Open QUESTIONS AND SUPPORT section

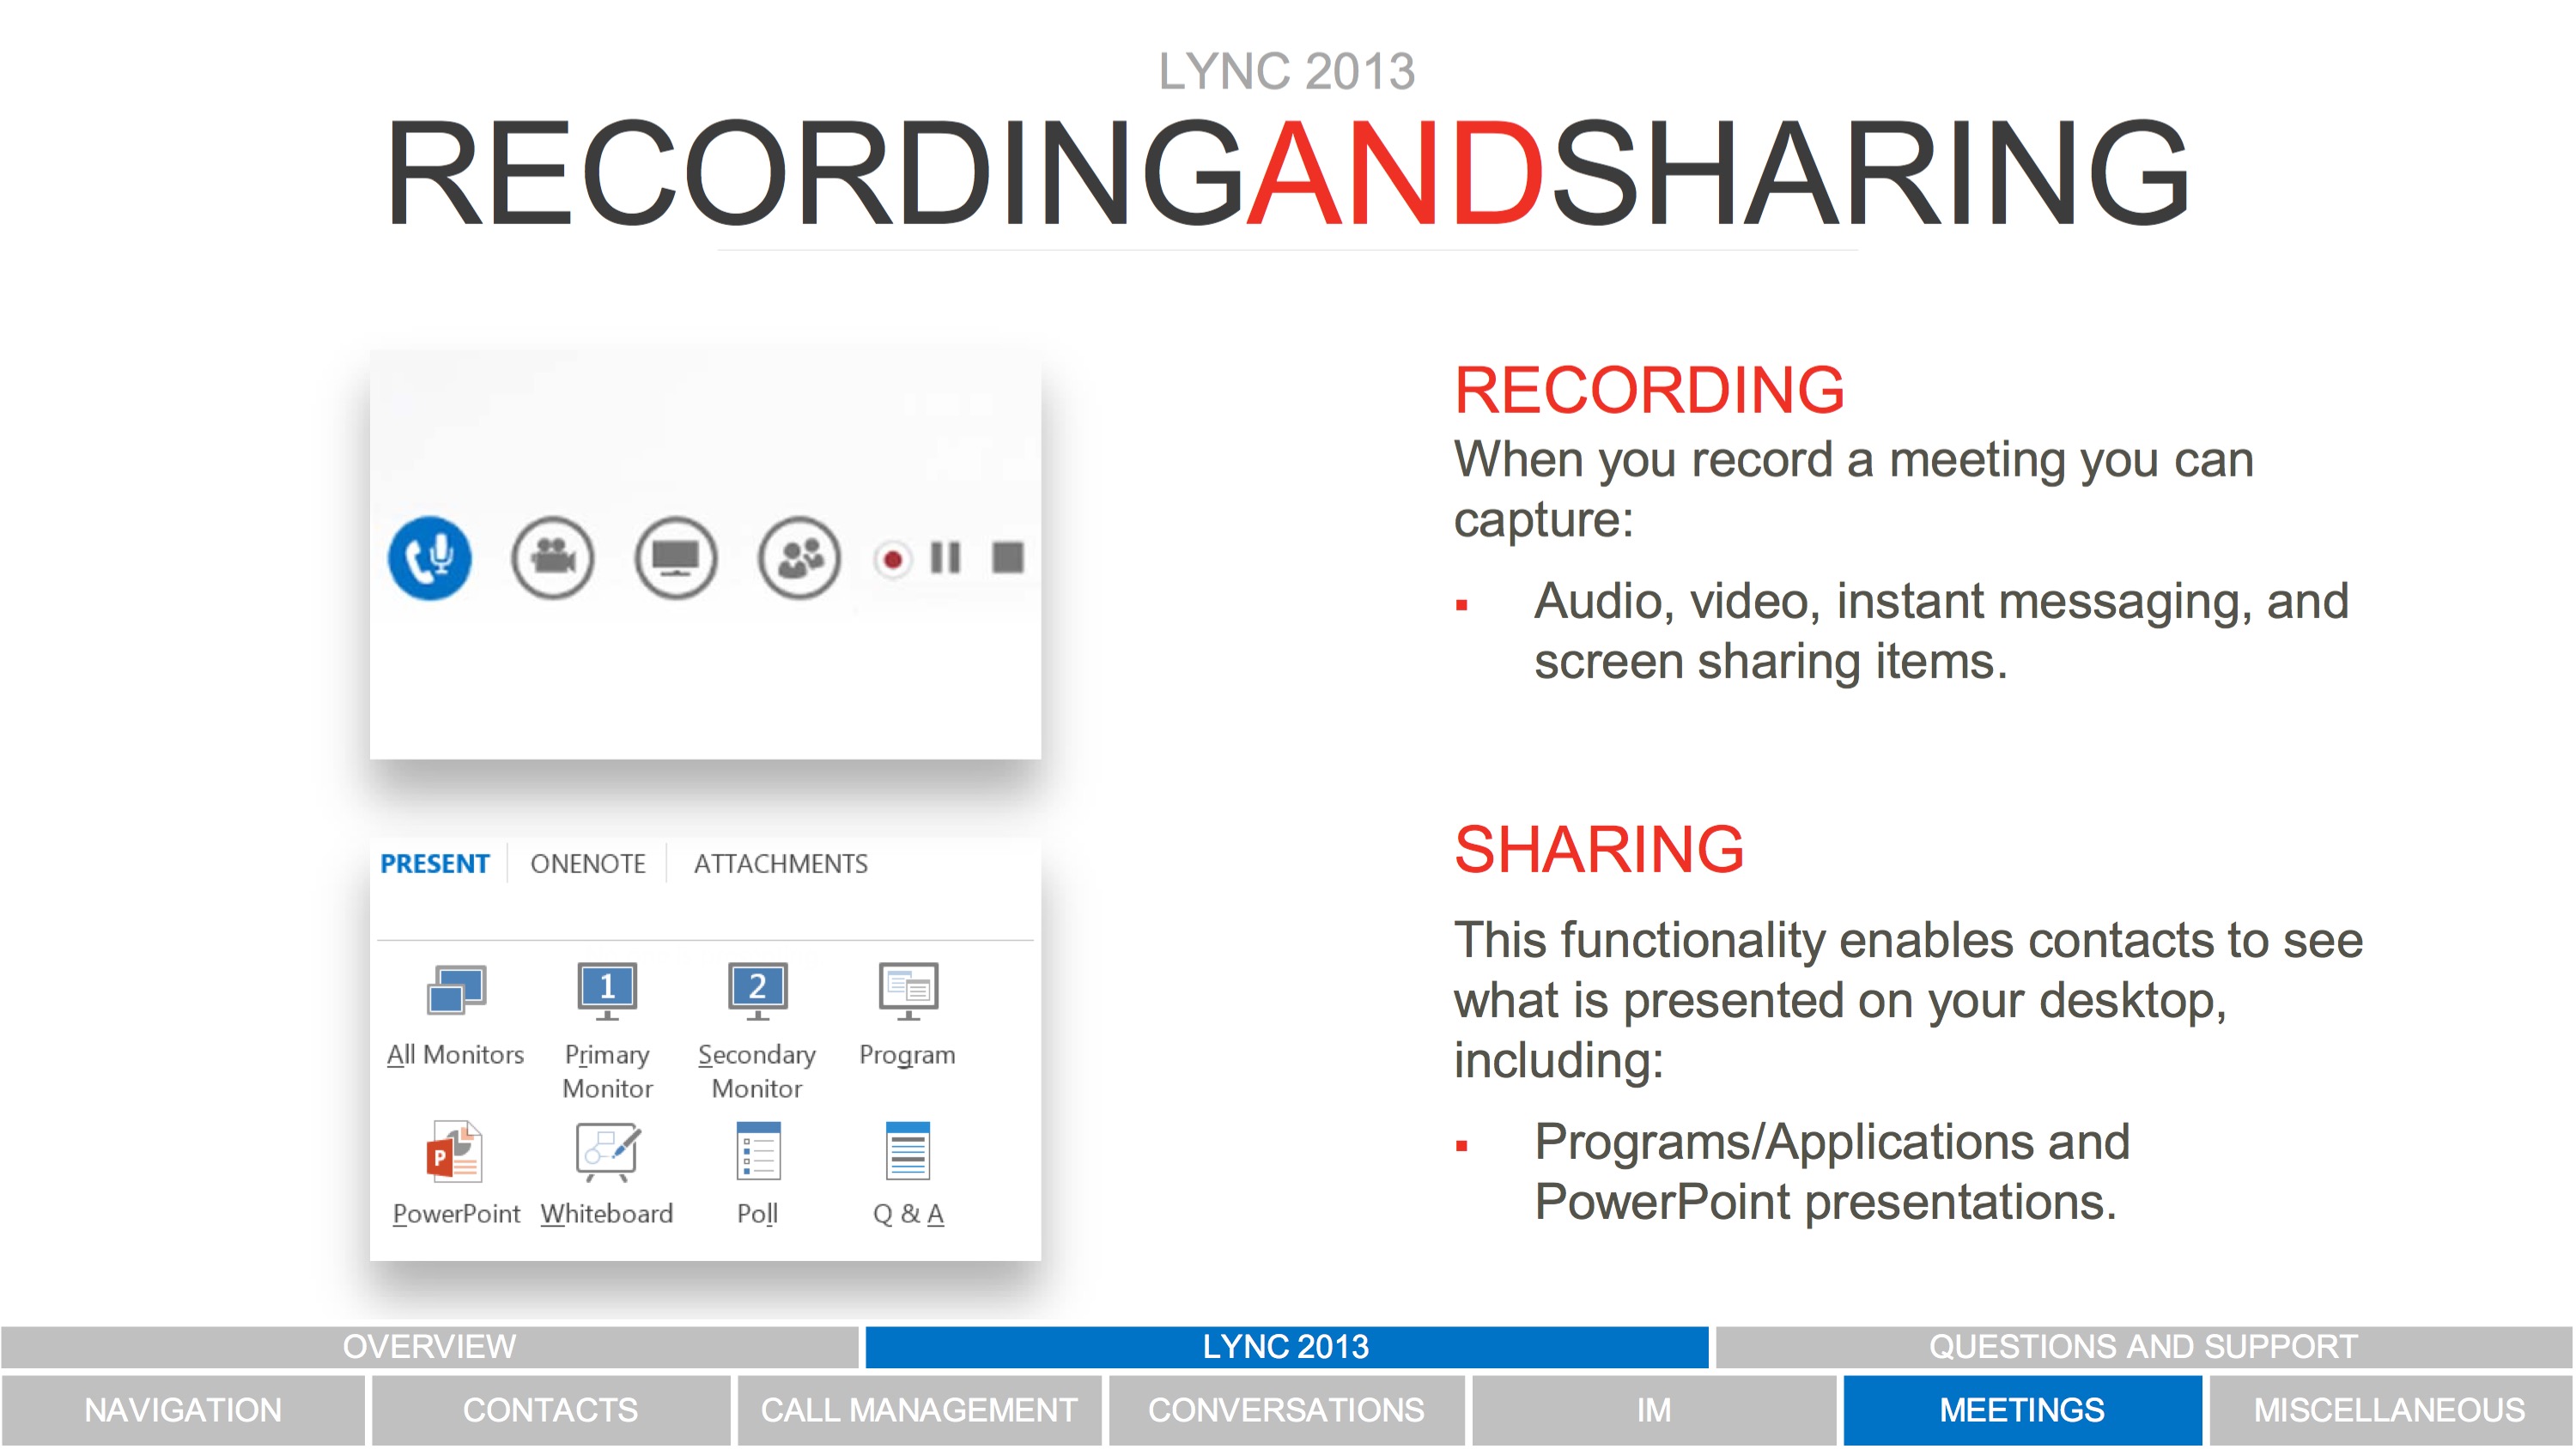pos(2143,1347)
